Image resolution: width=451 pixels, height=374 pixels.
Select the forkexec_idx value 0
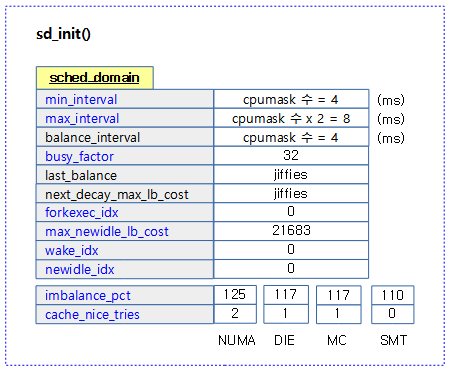point(291,212)
